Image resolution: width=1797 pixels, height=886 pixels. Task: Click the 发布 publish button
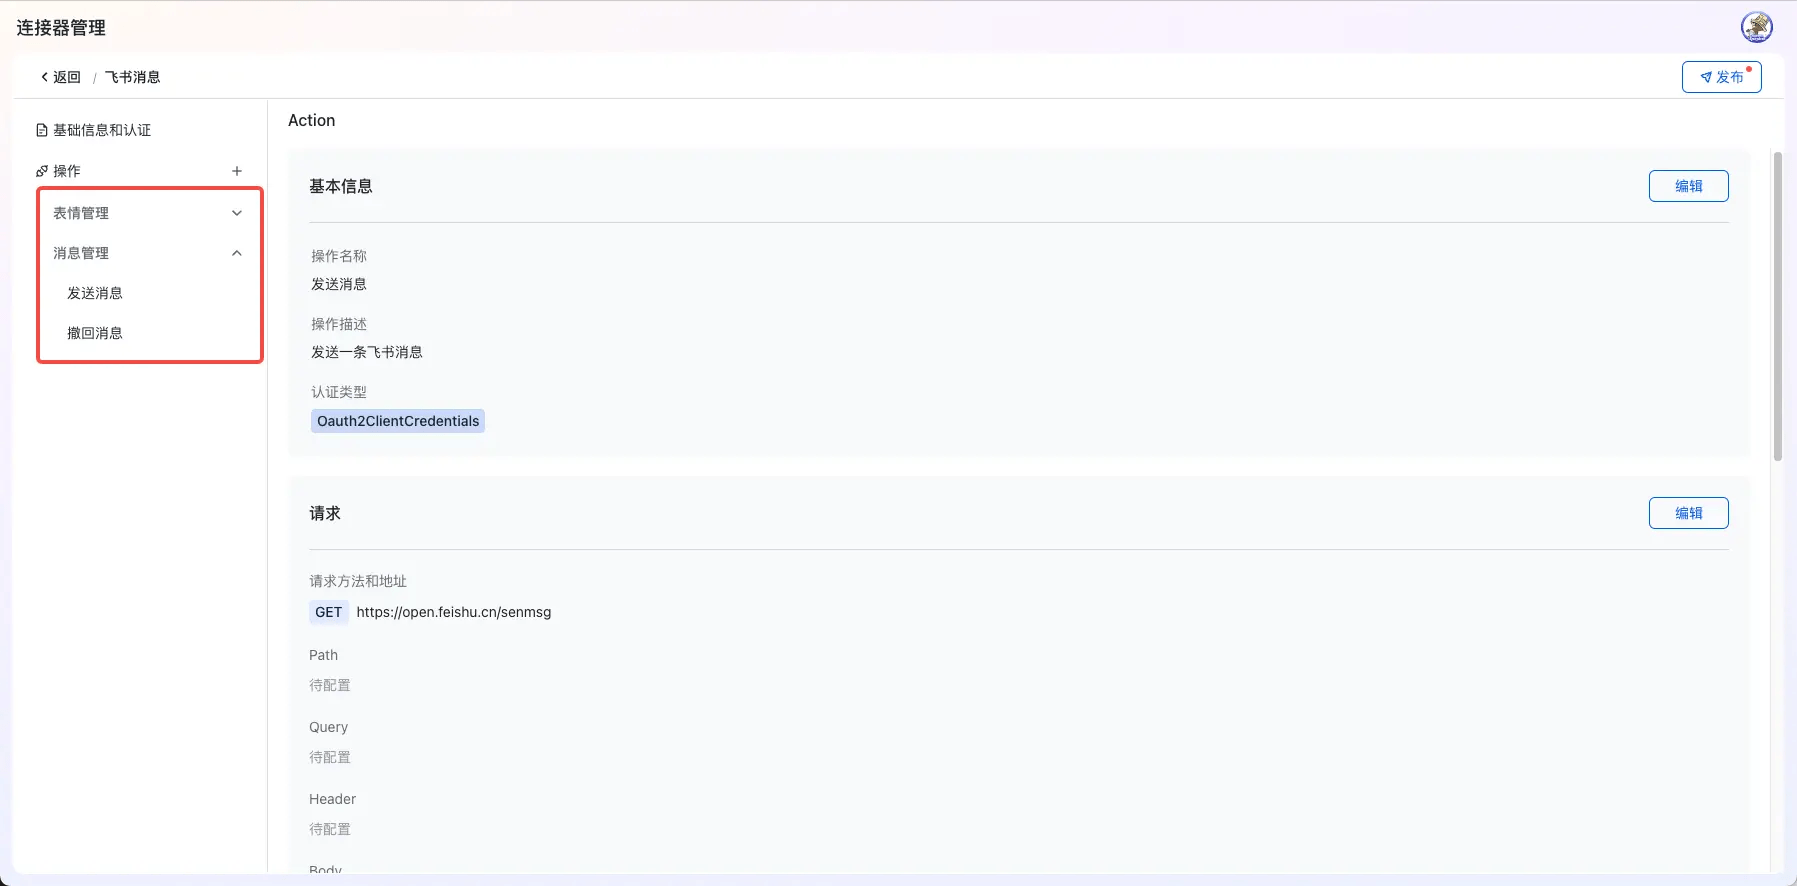tap(1721, 77)
